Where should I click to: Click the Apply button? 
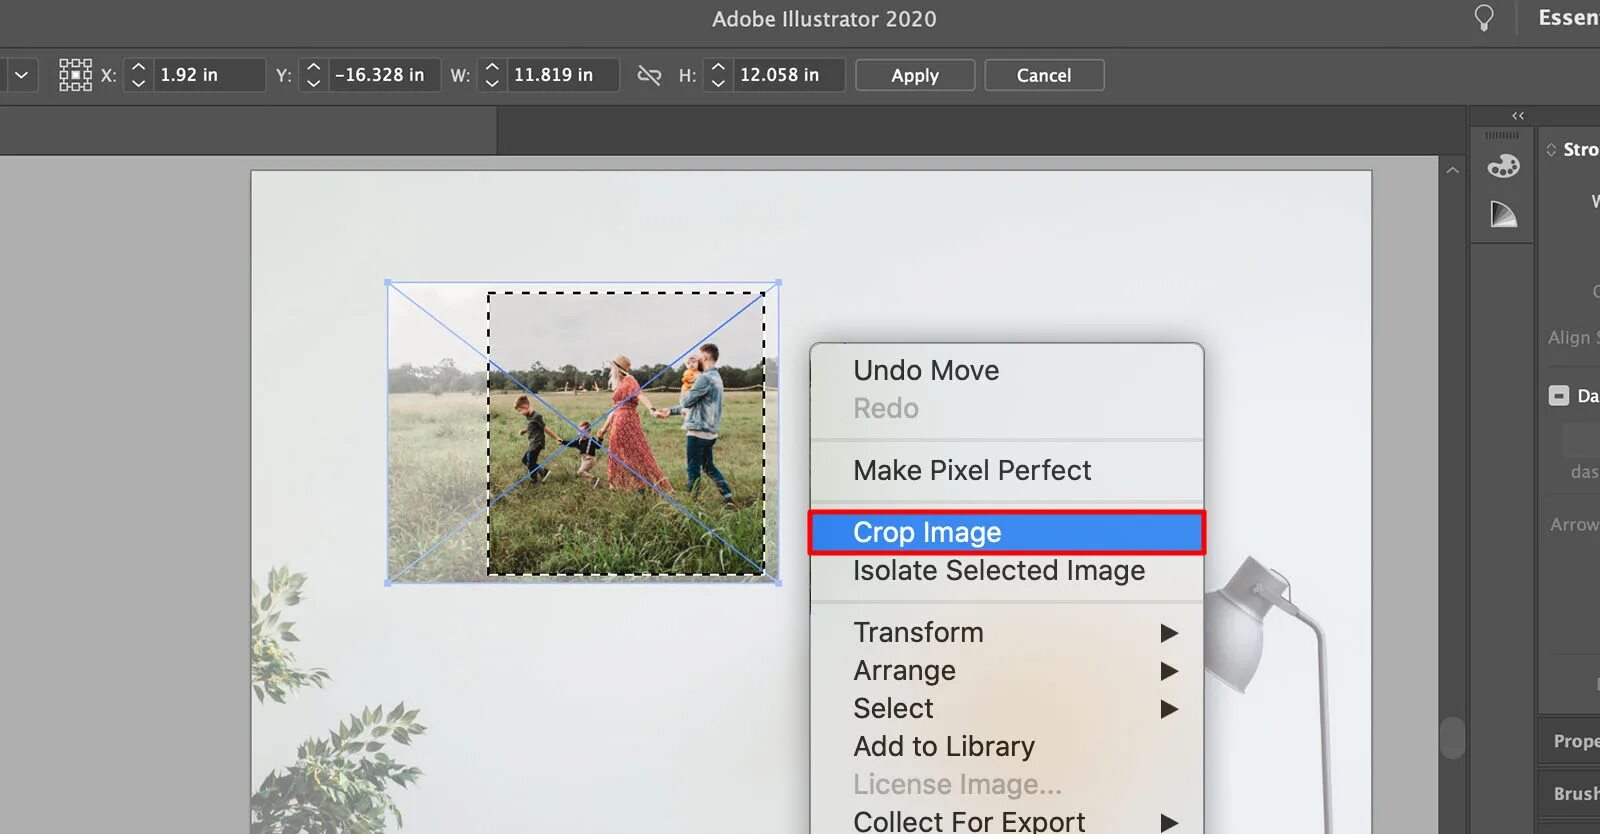tap(915, 75)
